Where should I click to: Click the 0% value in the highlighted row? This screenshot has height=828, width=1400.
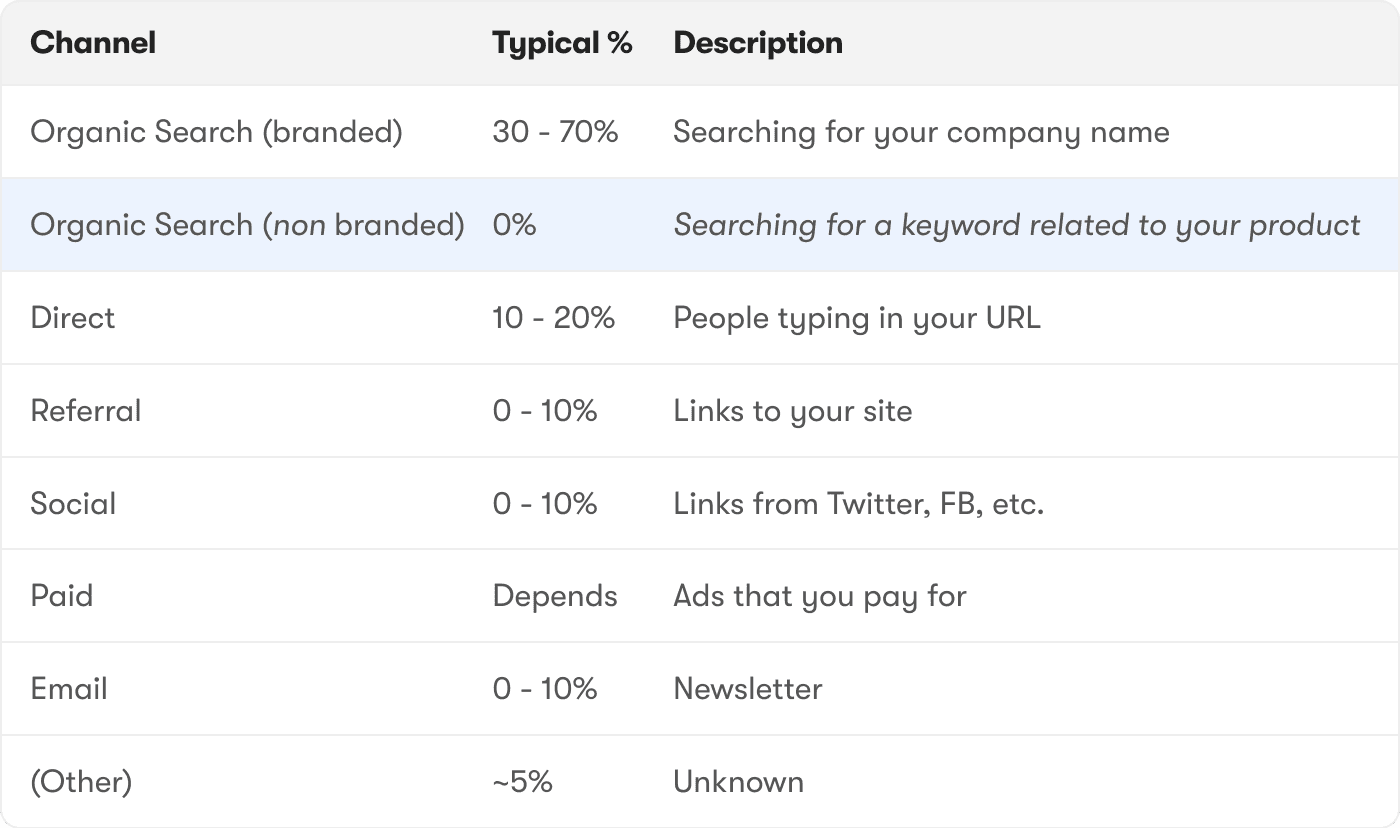tap(514, 225)
